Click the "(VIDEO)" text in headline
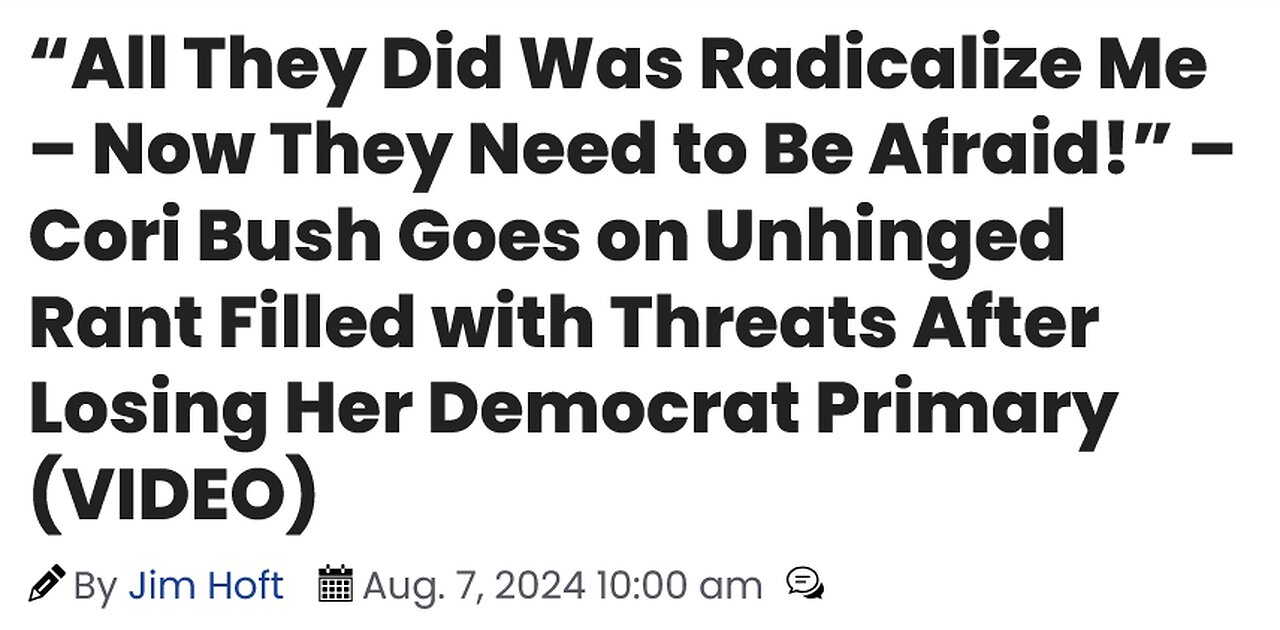This screenshot has height=630, width=1280. [173, 498]
